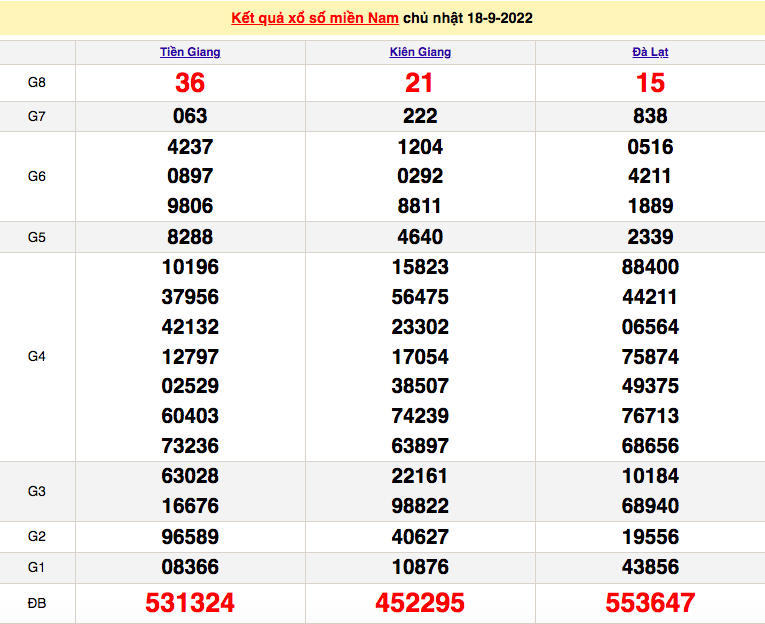
Task: Select the ĐB special prize row label
Action: click(37, 603)
